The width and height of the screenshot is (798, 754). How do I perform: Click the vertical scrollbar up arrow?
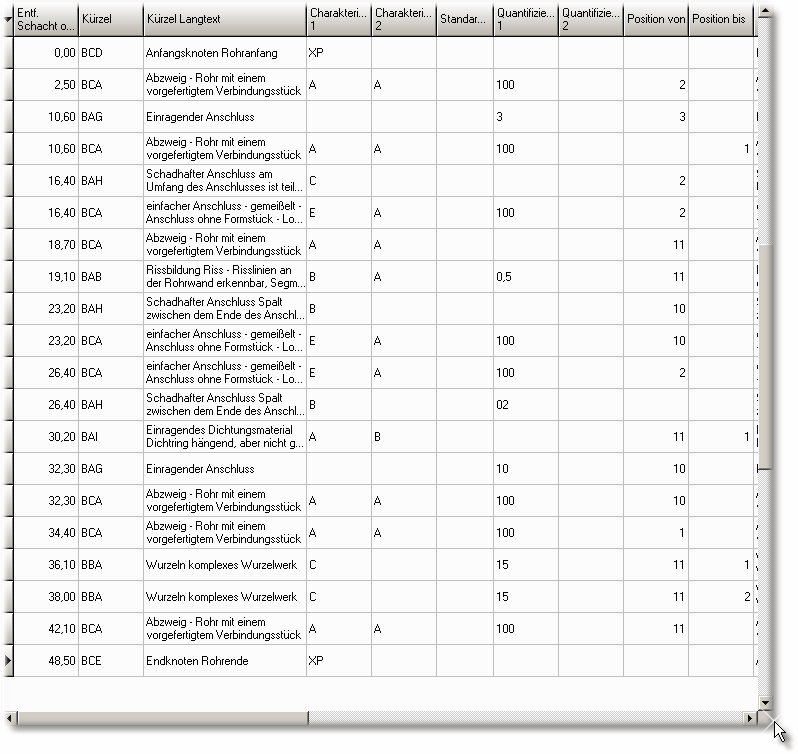[765, 10]
